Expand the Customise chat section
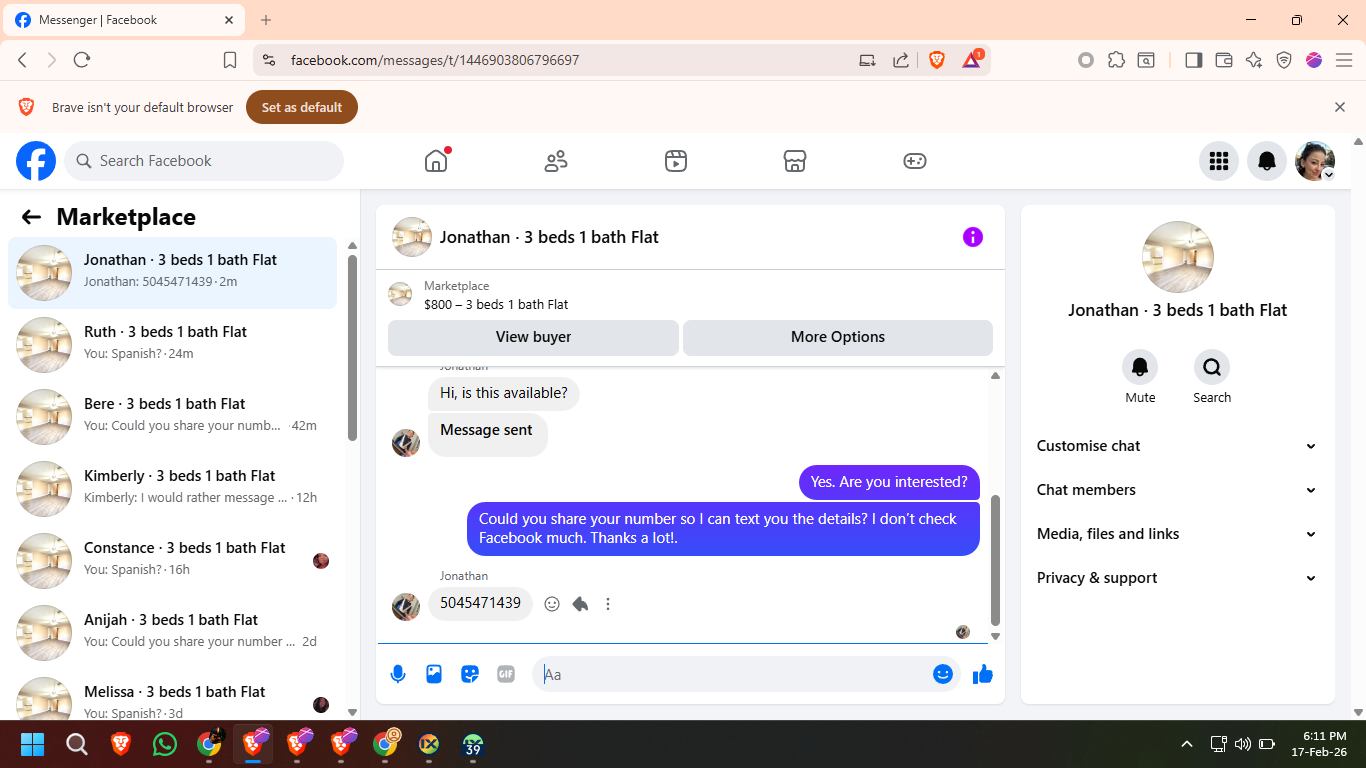 click(1177, 446)
